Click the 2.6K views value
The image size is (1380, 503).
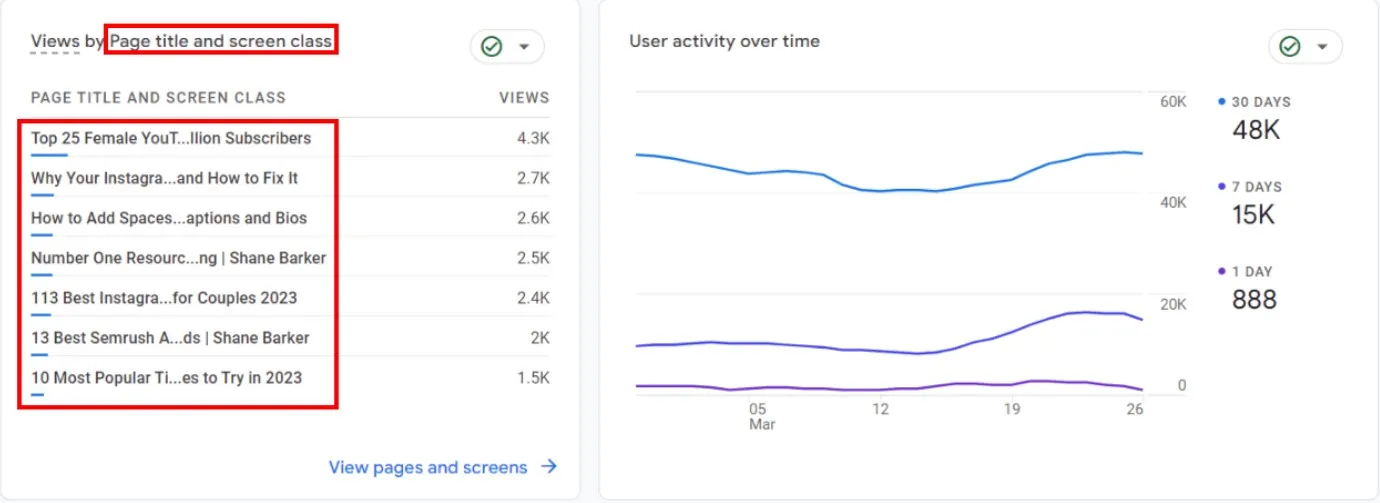pyautogui.click(x=533, y=218)
